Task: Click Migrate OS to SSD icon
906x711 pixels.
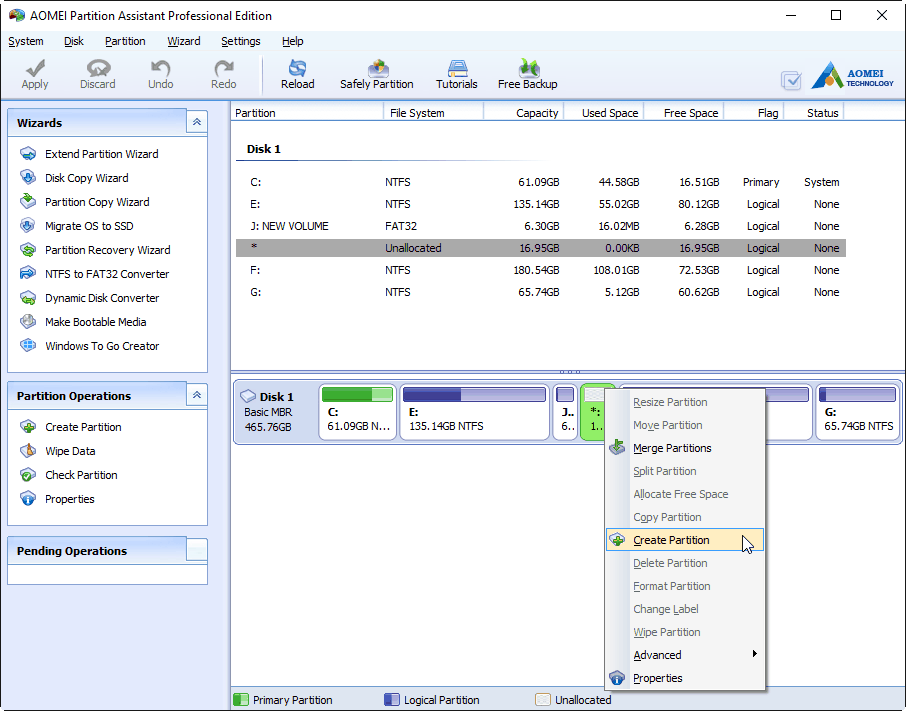Action: (x=28, y=225)
